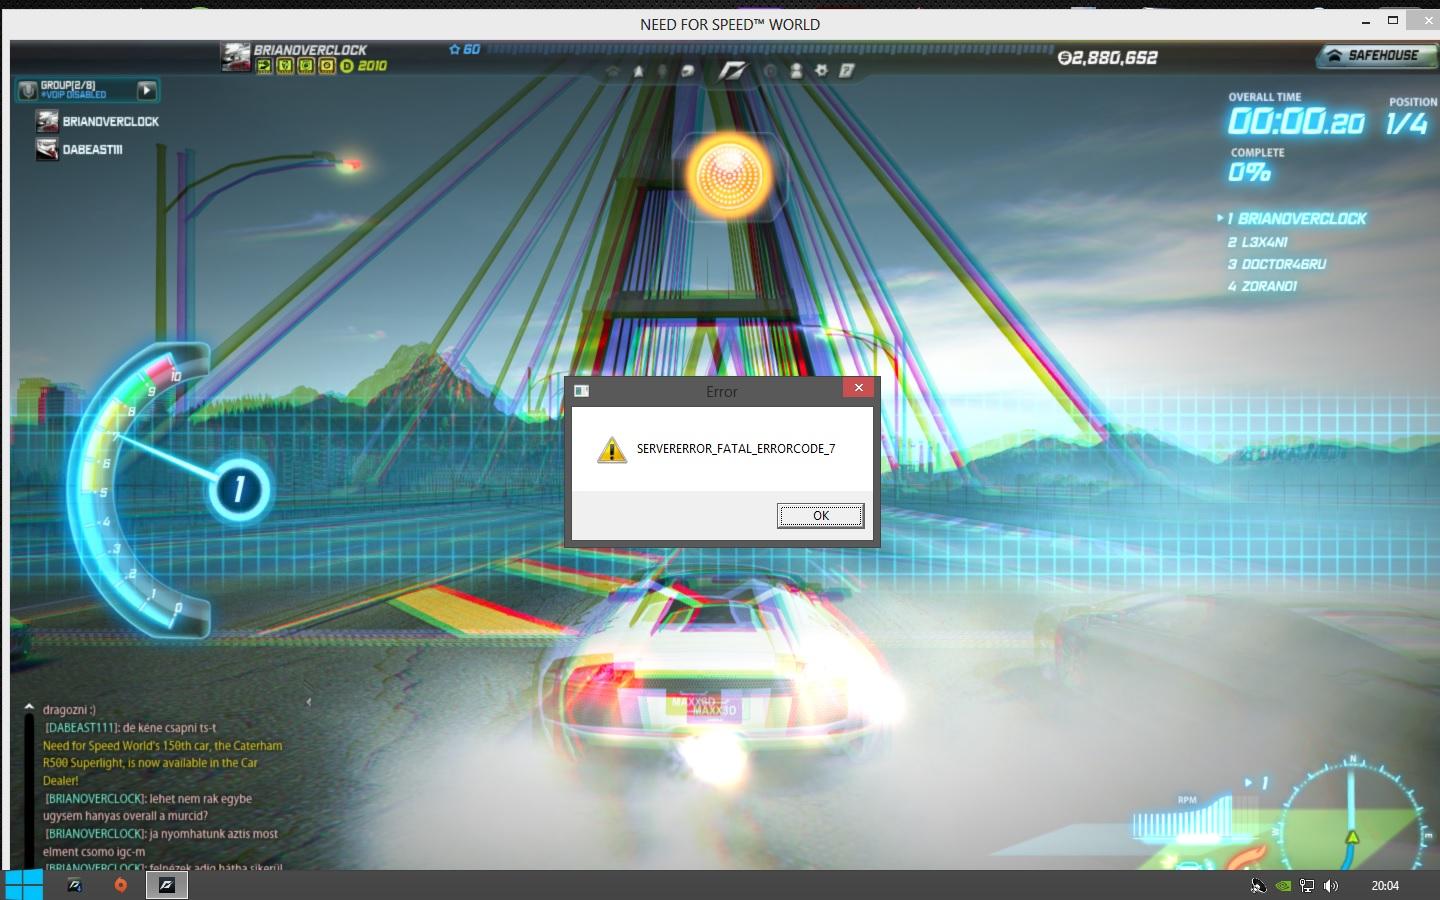Collapse the chat with the small left arrow

pyautogui.click(x=308, y=702)
